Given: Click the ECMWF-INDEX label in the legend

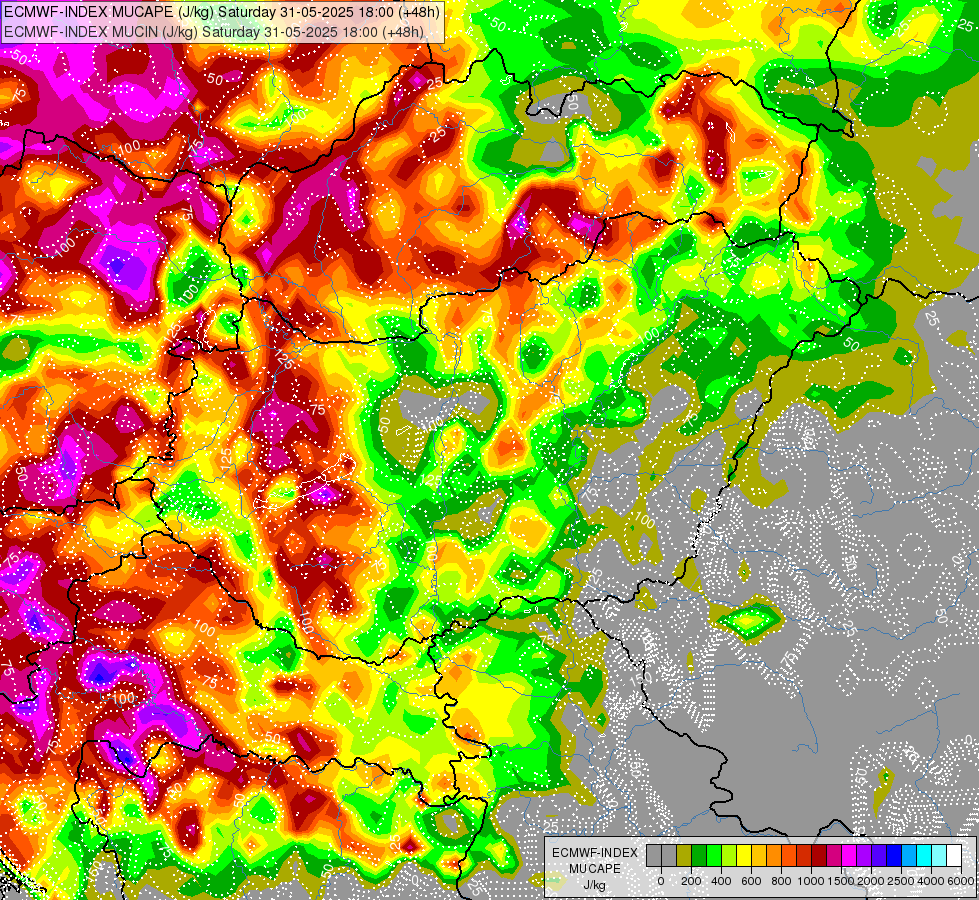Looking at the screenshot, I should point(595,853).
